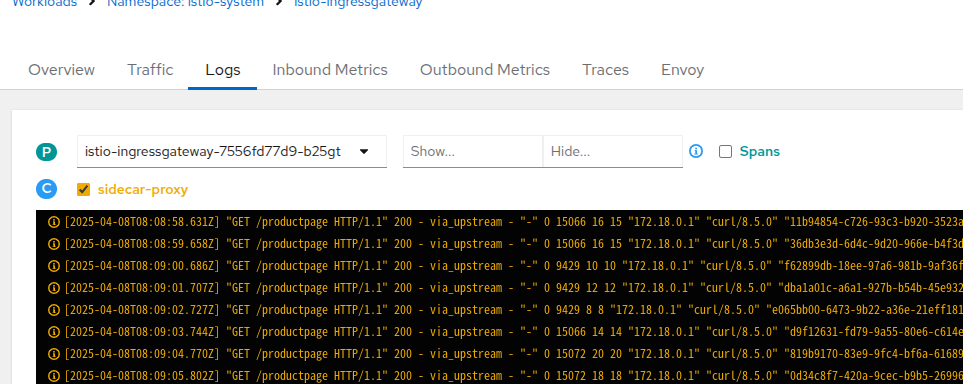This screenshot has width=963, height=384.
Task: Click the Namespace: istio-system breadcrumb link
Action: pyautogui.click(x=185, y=3)
